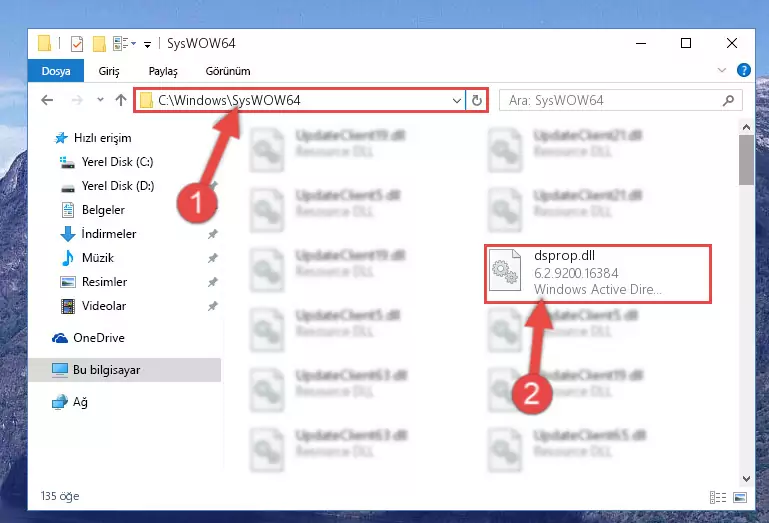Click the dsprop.dll gear file icon

pyautogui.click(x=505, y=270)
